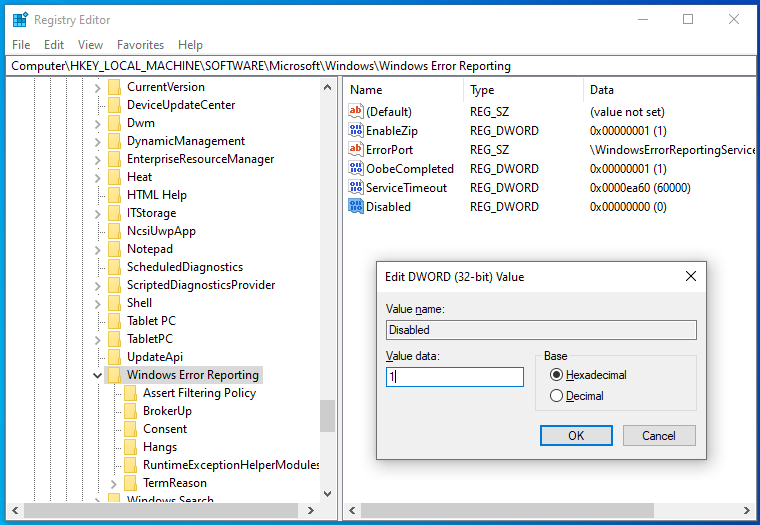Expand the DynamicManagement key
760x525 pixels.
point(97,142)
